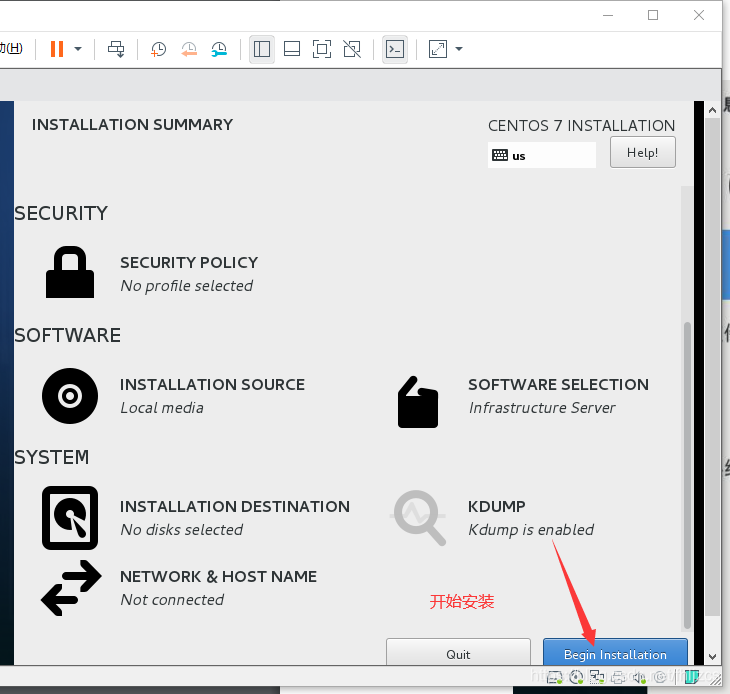
Task: Click the full screen mode icon
Action: pos(322,49)
